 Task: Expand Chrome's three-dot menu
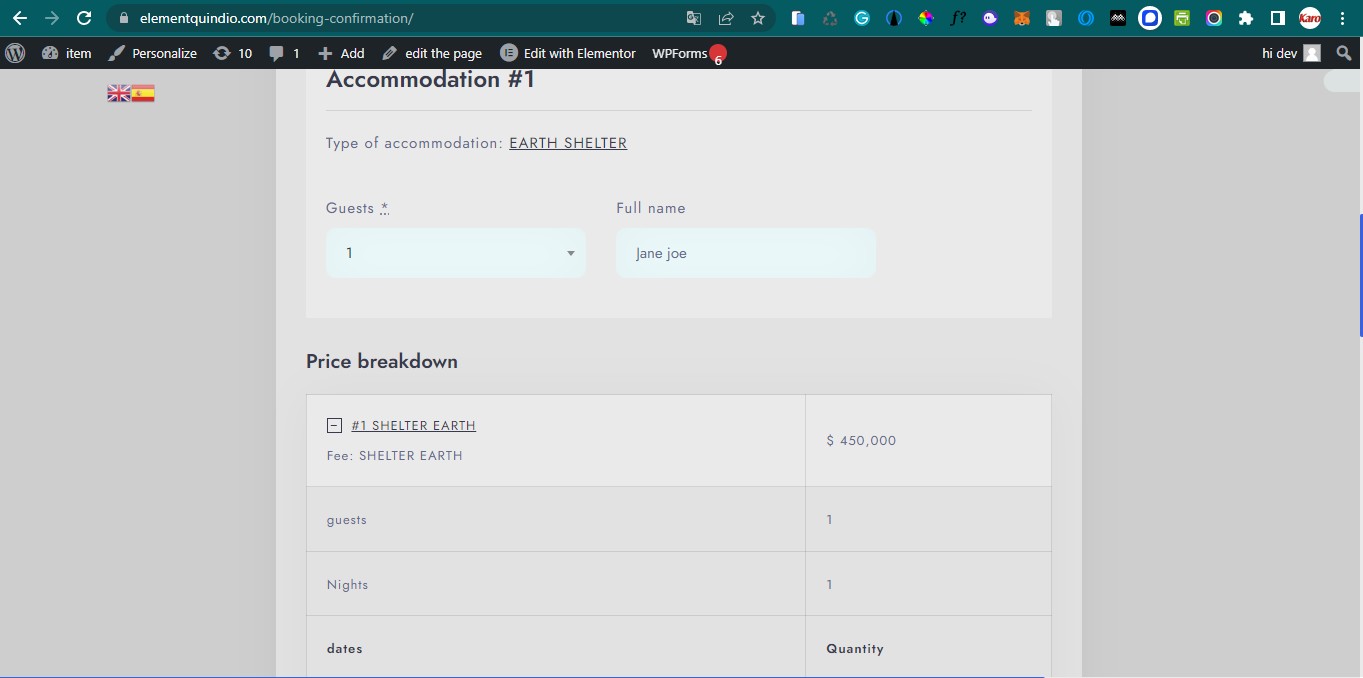(1342, 18)
